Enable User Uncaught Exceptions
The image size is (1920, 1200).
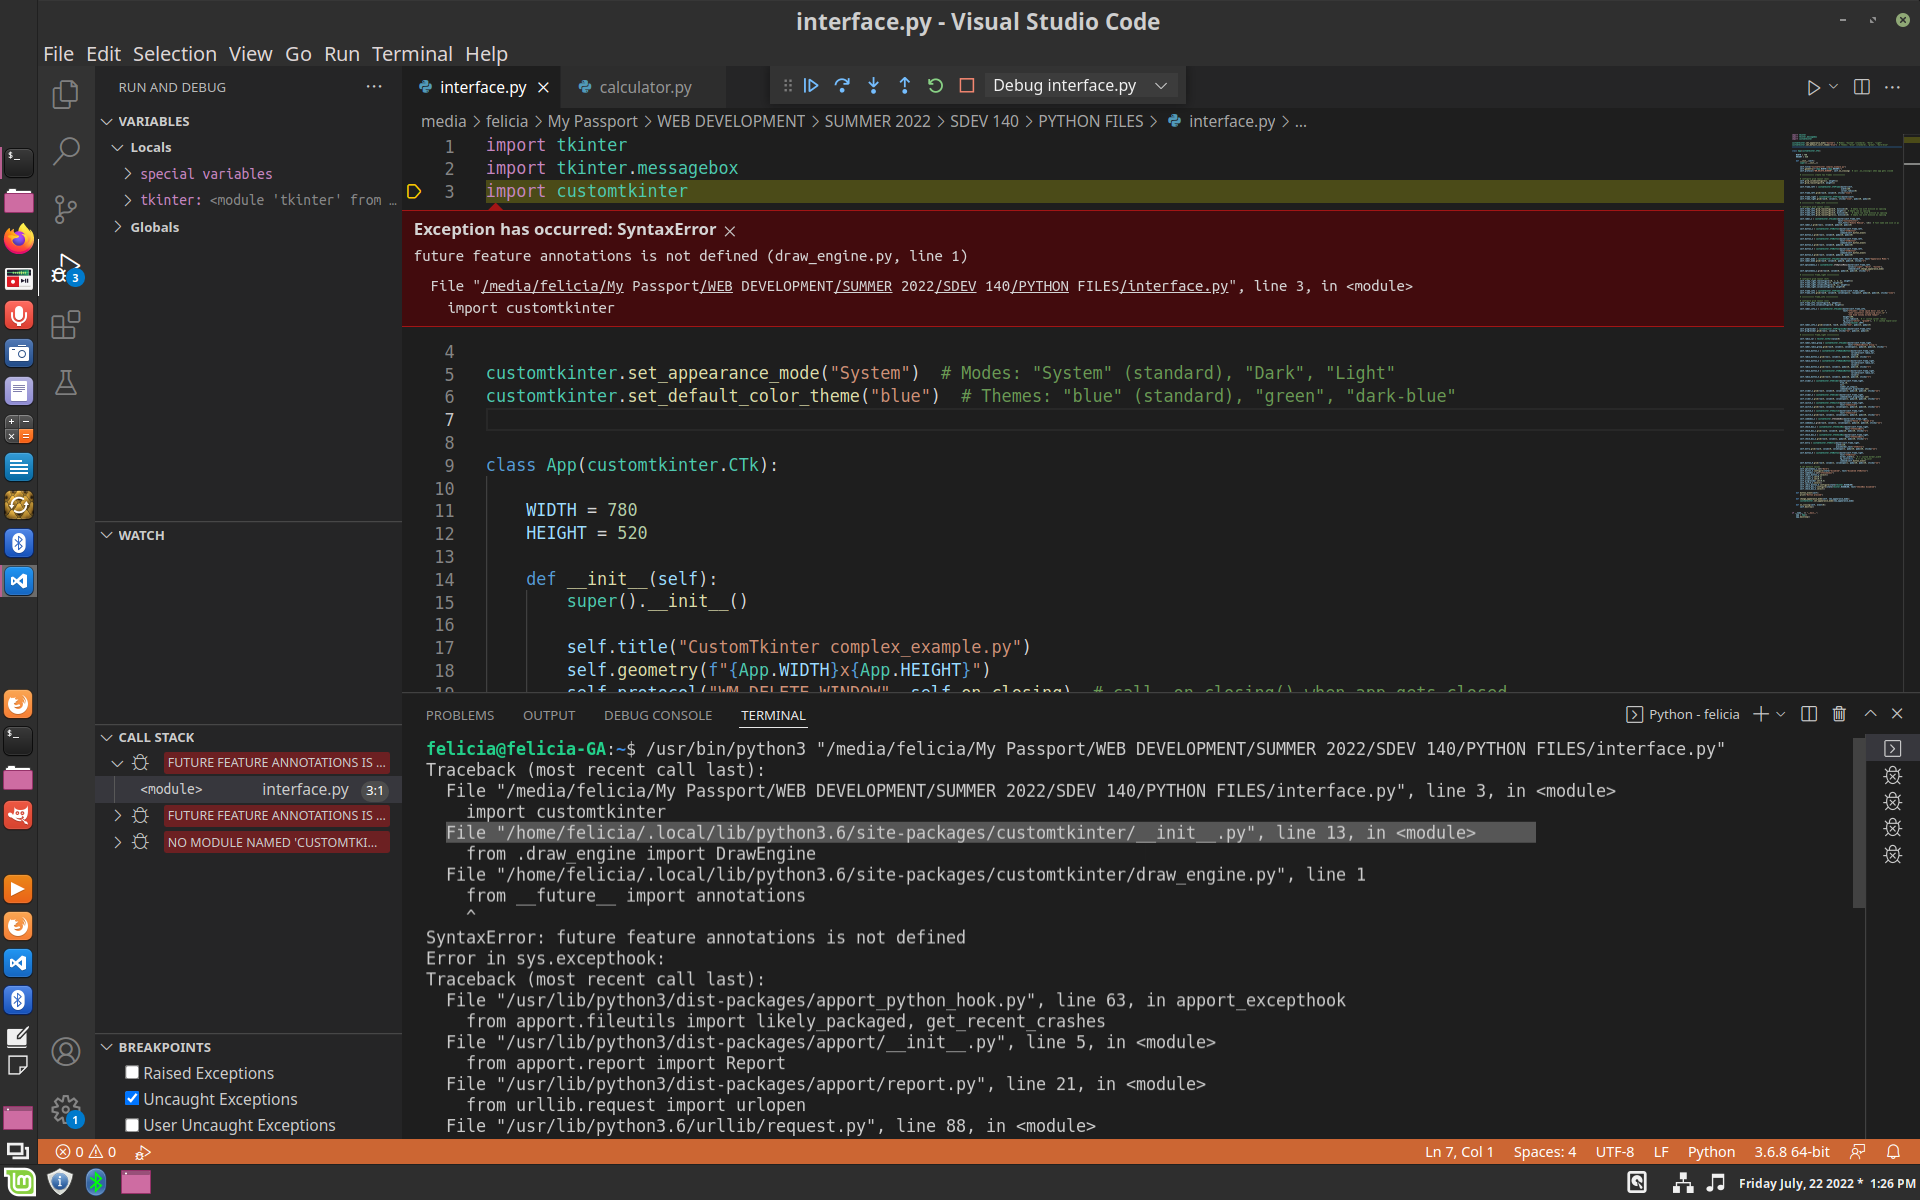tap(131, 1124)
